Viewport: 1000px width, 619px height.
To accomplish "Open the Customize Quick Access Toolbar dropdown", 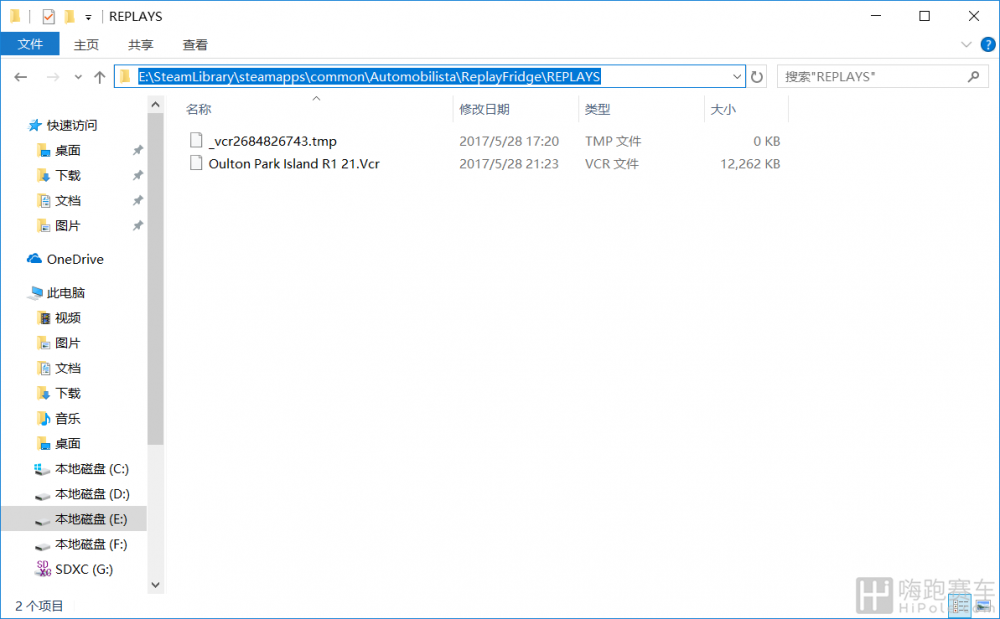I will 88,17.
